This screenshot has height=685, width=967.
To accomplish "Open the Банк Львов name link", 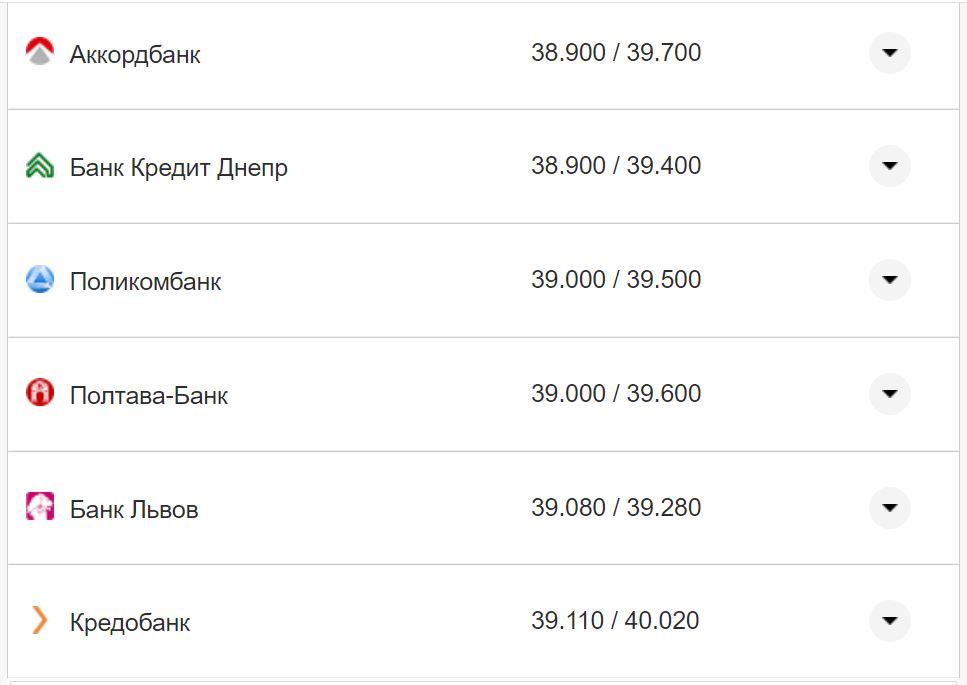I will point(134,510).
